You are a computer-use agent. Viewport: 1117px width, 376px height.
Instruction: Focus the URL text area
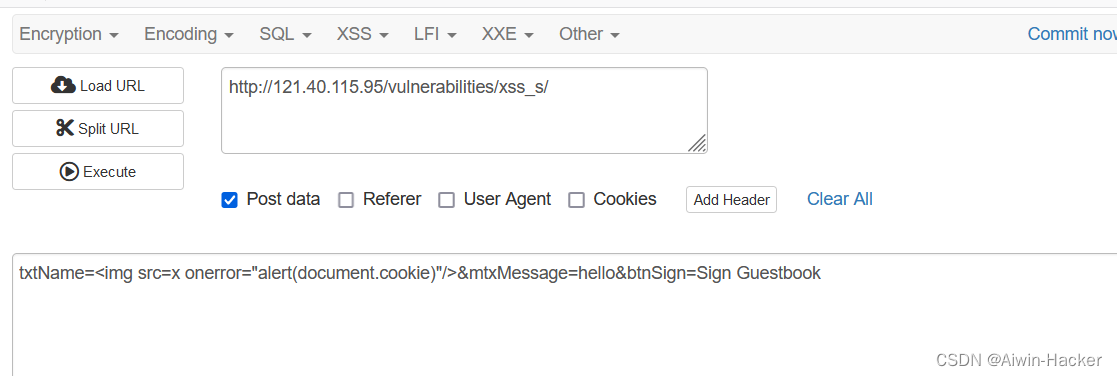(464, 110)
